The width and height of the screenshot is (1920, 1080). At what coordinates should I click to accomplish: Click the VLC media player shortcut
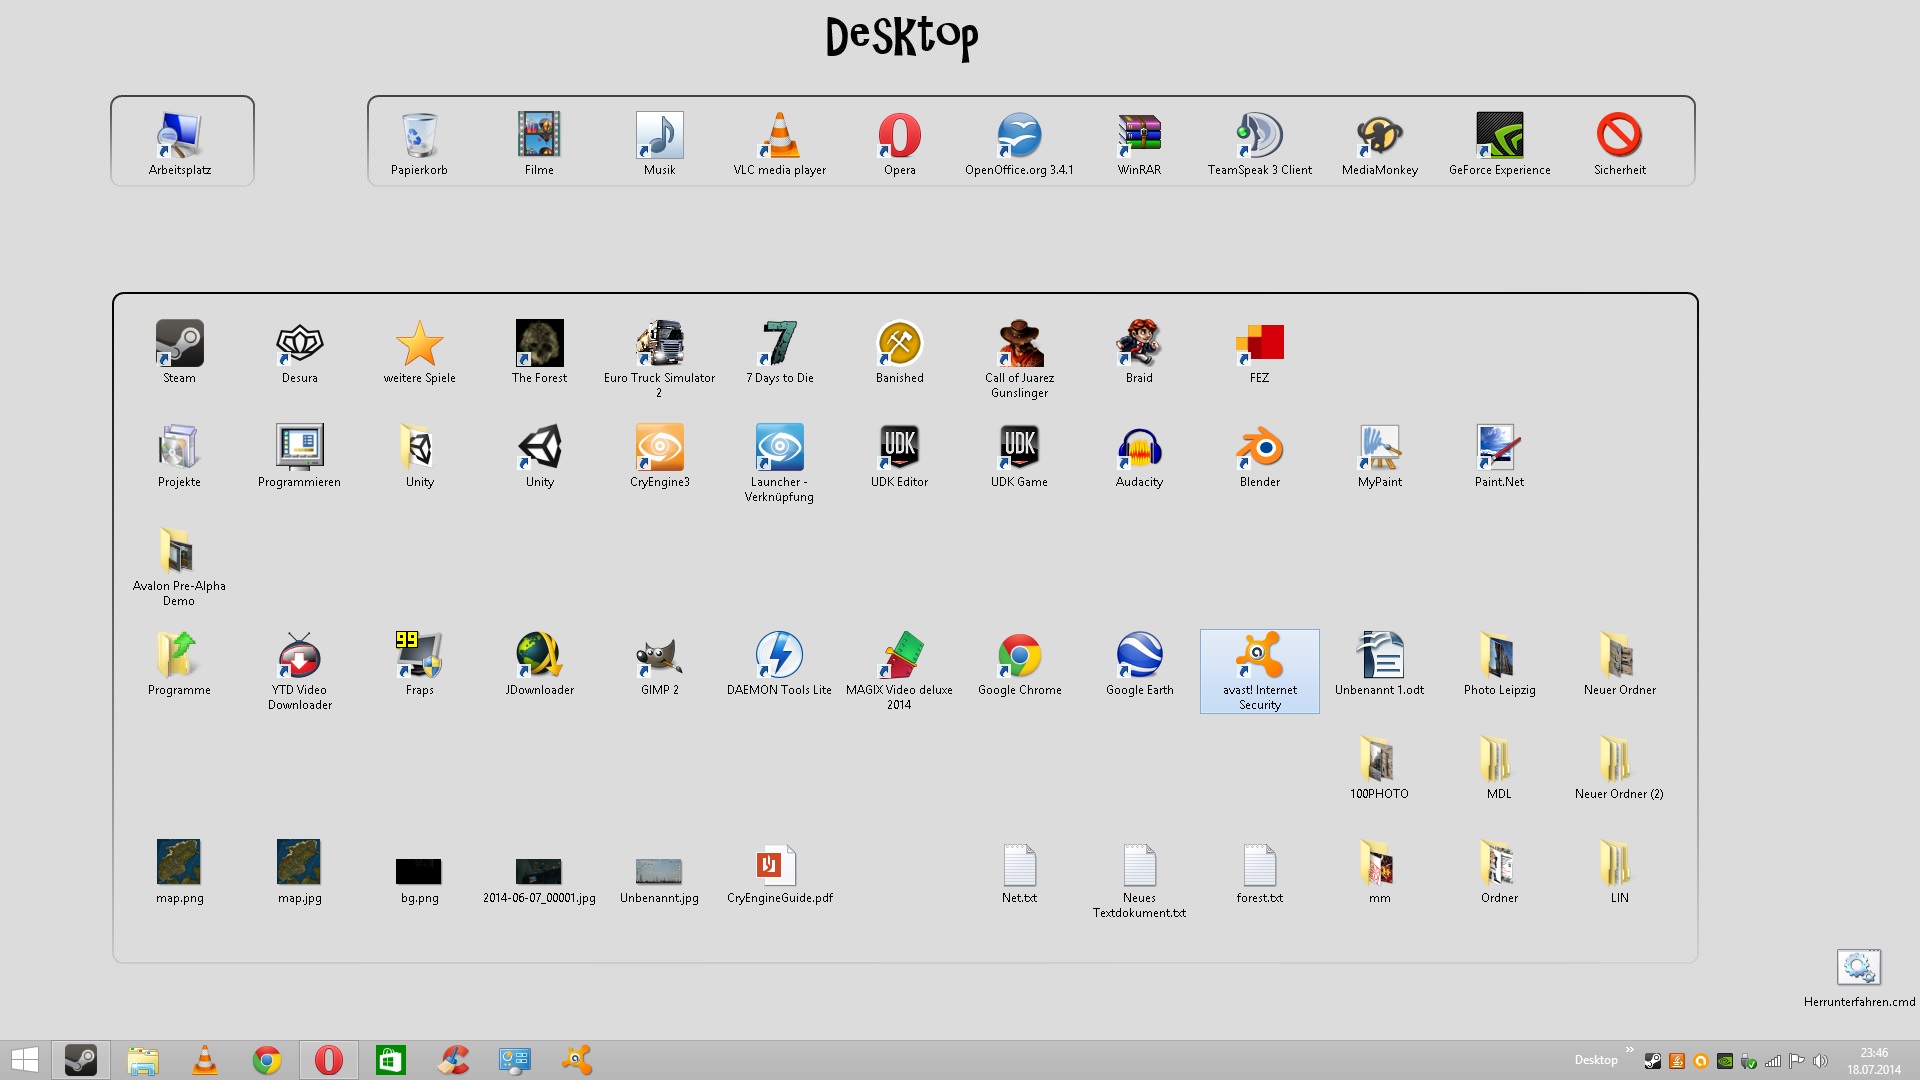779,136
